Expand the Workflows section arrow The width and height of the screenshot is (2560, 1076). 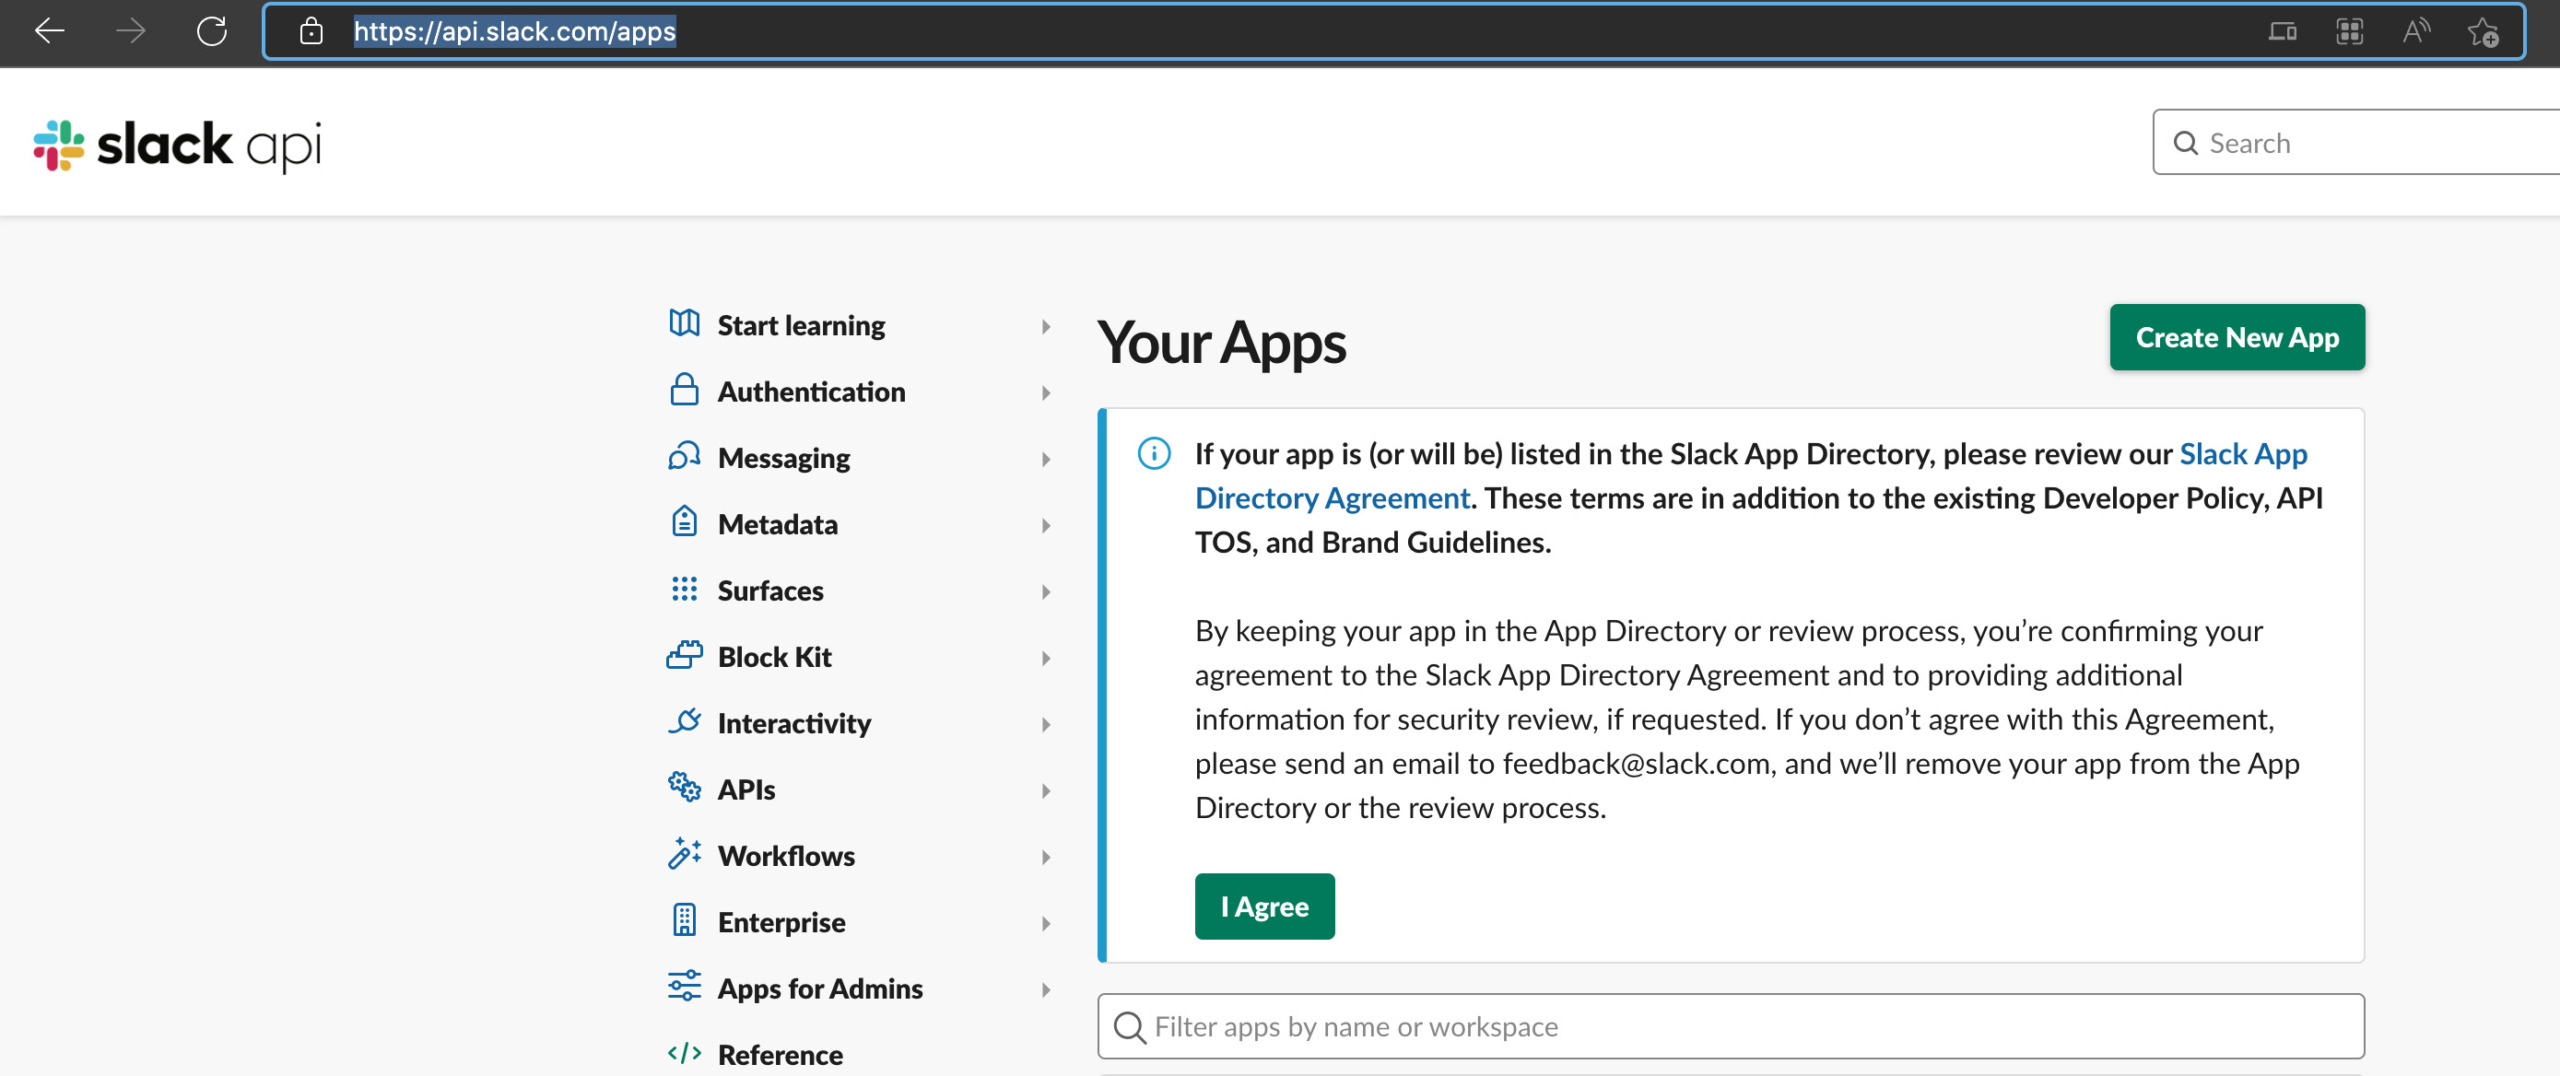[1045, 857]
